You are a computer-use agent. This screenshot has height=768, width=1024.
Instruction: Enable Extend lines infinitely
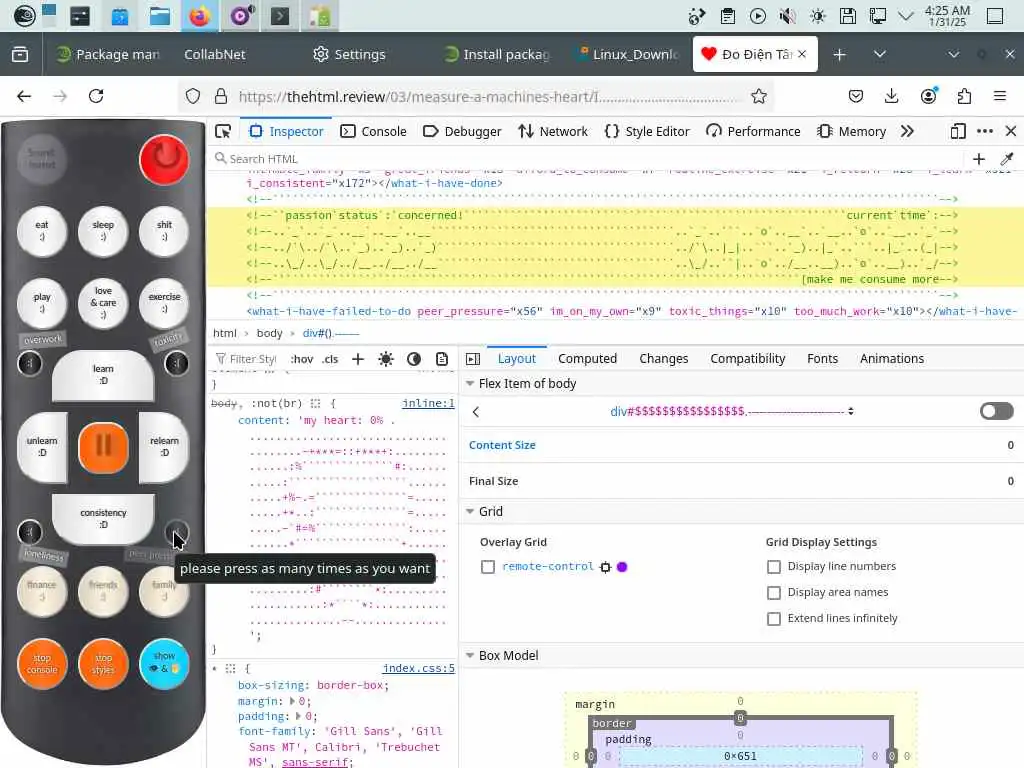tap(774, 618)
